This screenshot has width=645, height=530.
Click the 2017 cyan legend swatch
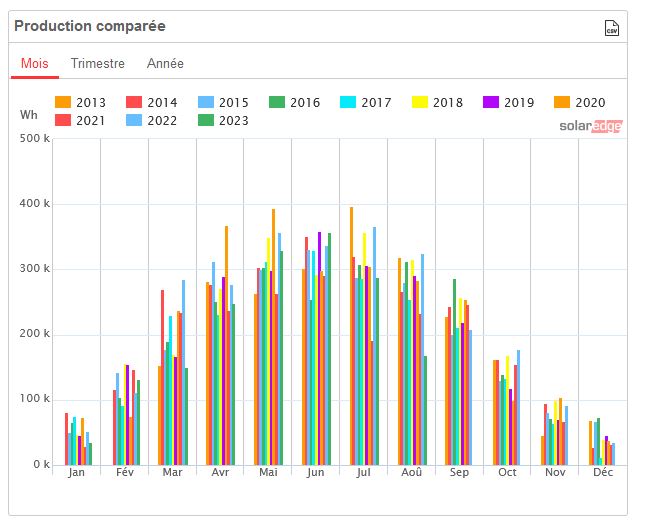(348, 102)
